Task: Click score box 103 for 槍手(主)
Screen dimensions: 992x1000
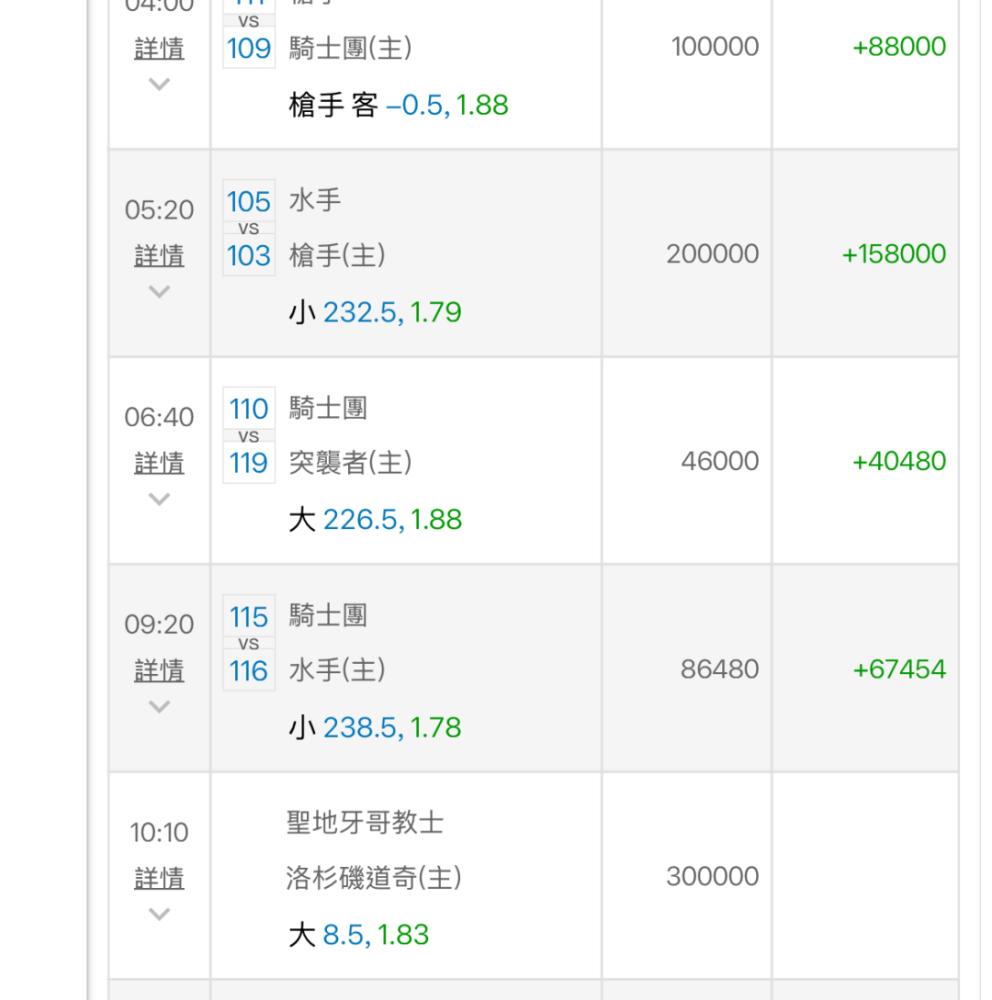Action: point(249,256)
